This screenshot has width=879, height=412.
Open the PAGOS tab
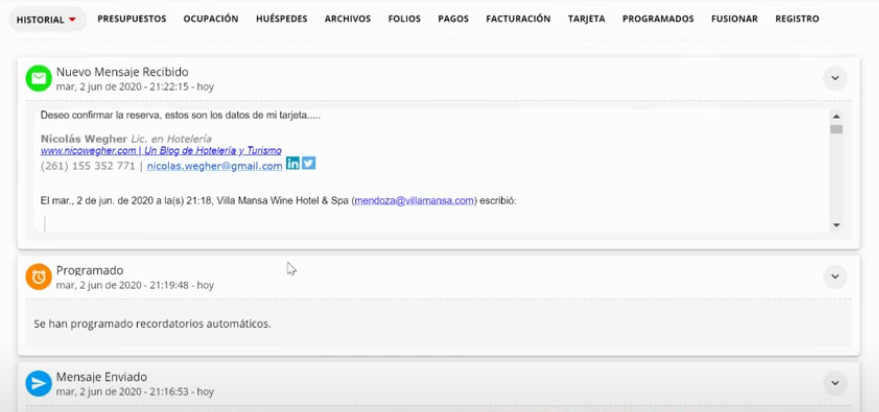click(454, 19)
